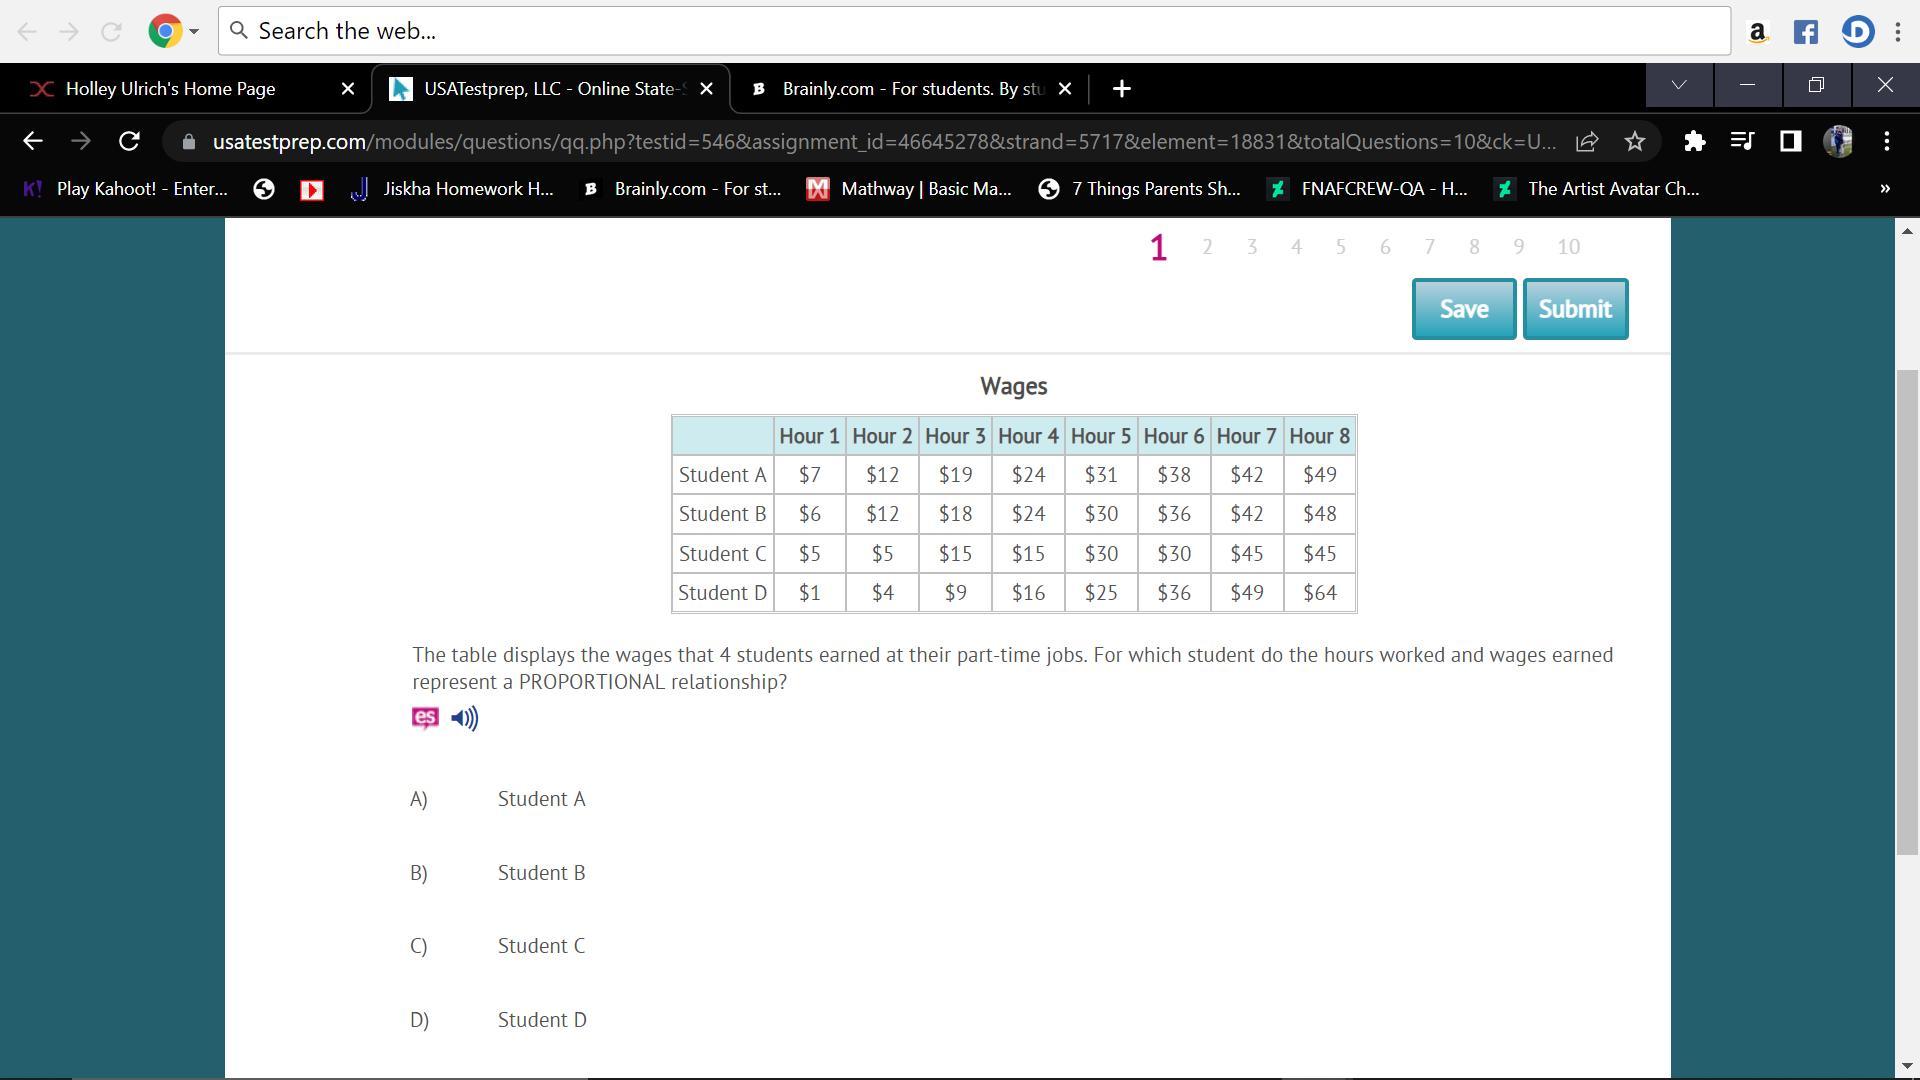Click the audio speaker read-aloud icon
Viewport: 1920px width, 1080px height.
coord(464,718)
